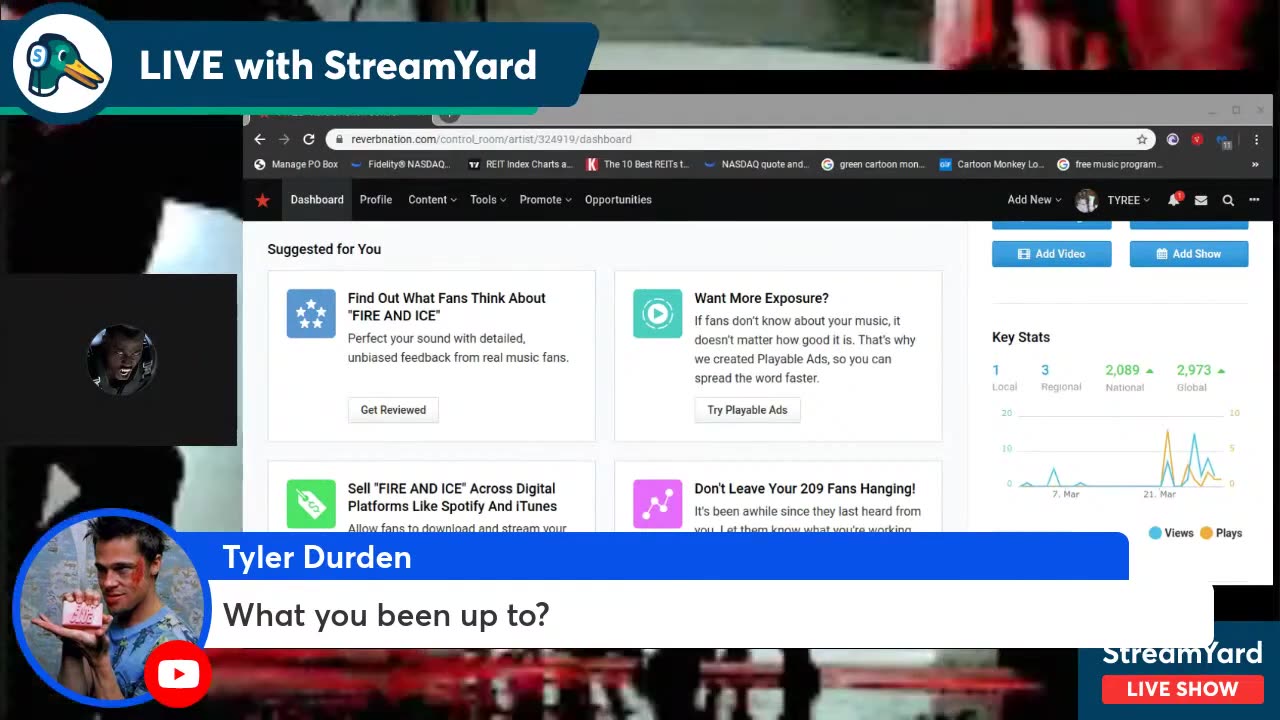Click the Local rank value 1
Viewport: 1280px width, 720px height.
[x=996, y=370]
